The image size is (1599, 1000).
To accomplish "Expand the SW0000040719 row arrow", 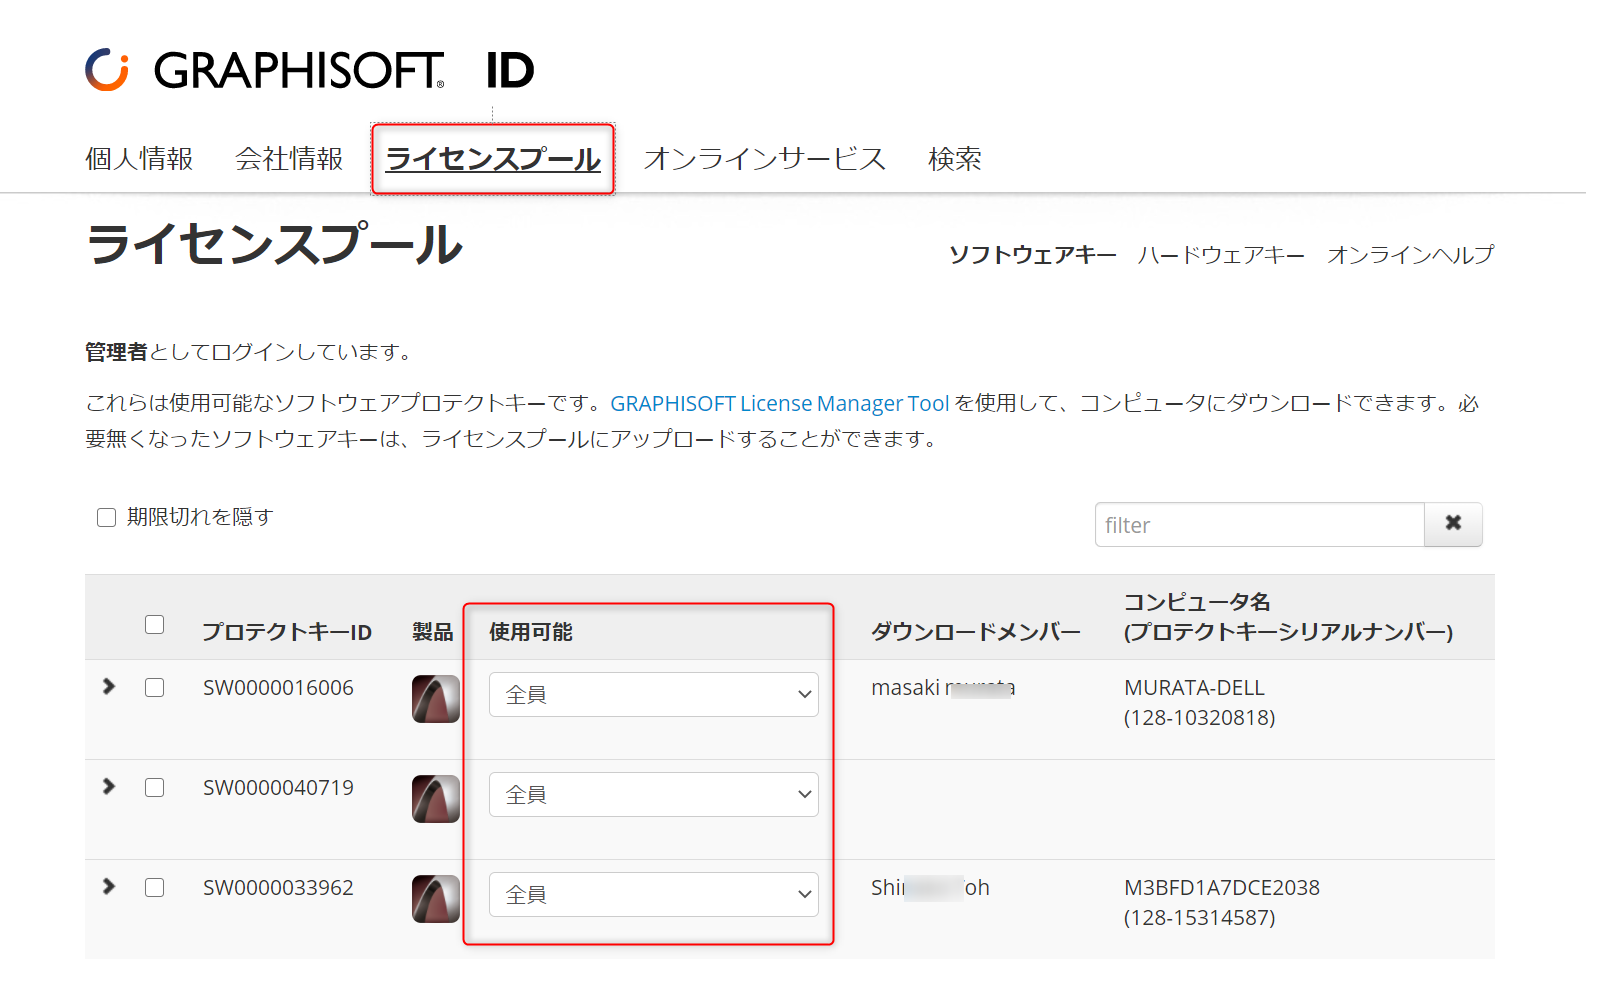I will click(109, 786).
